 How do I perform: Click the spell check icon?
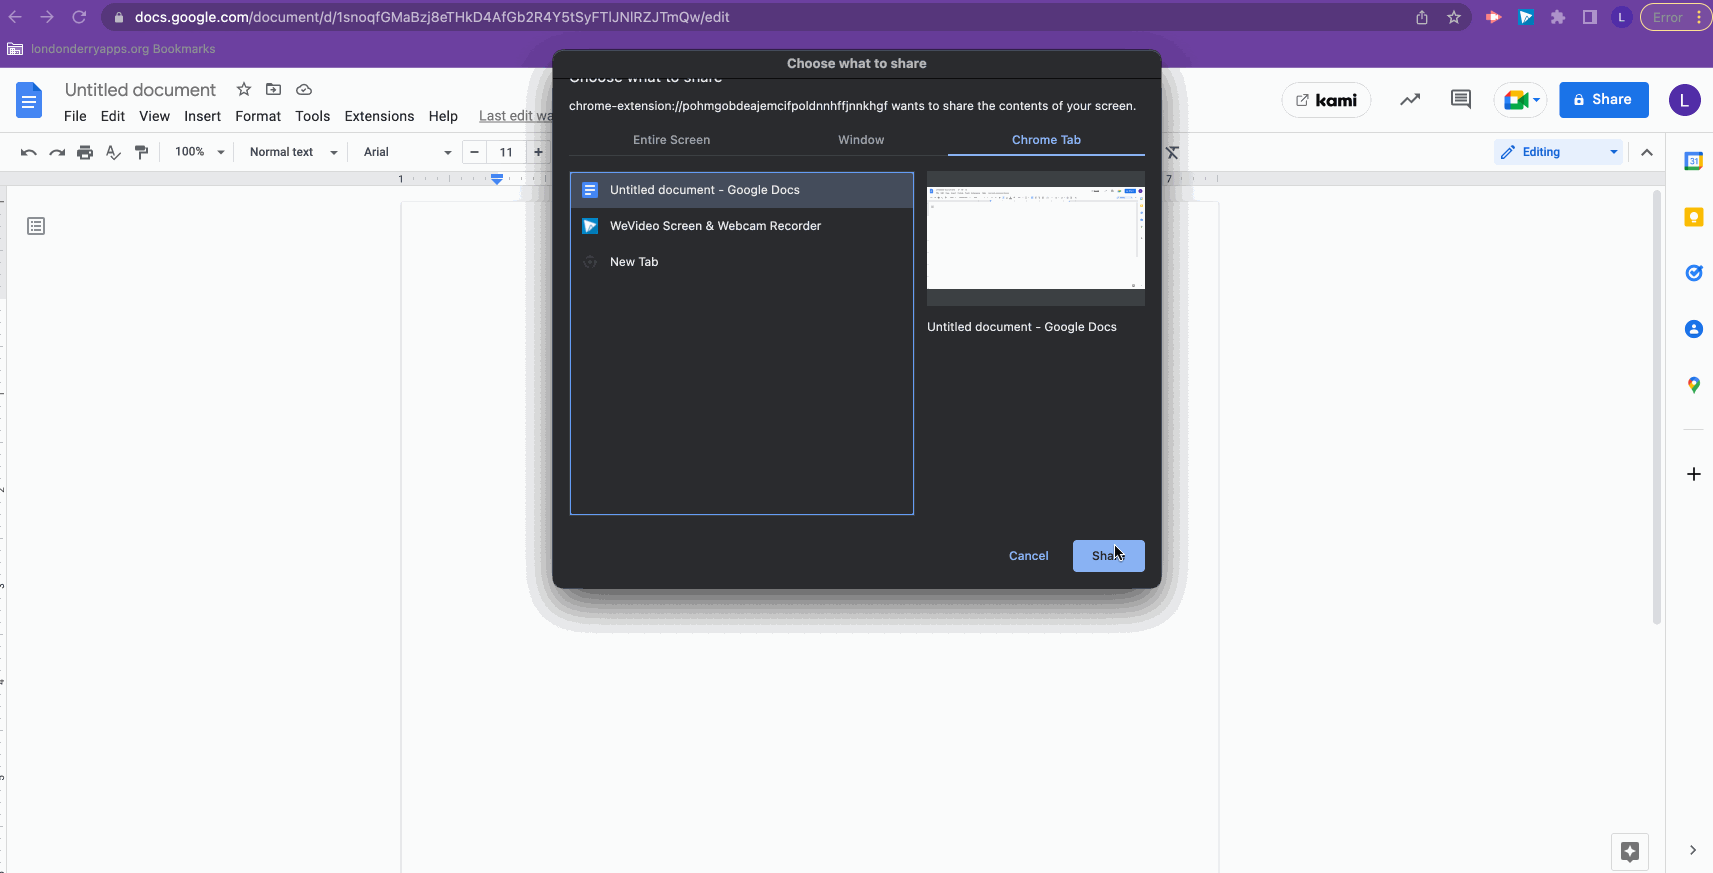pos(113,152)
